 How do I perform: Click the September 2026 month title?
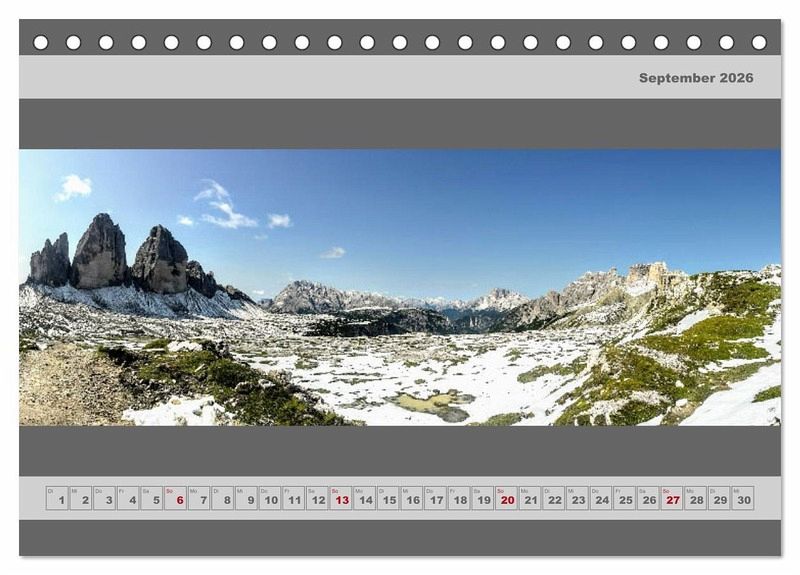tap(696, 78)
